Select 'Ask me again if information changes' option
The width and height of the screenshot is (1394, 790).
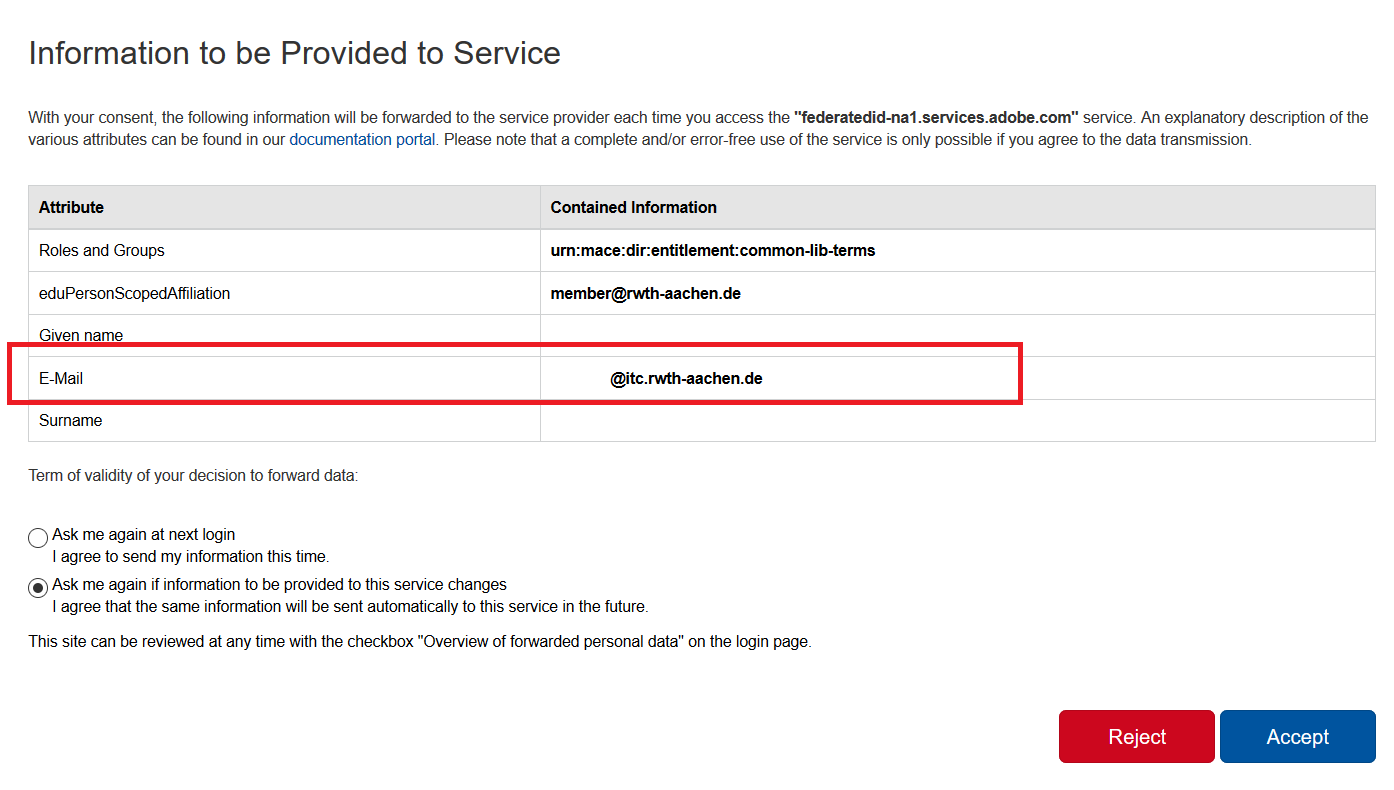(x=37, y=587)
